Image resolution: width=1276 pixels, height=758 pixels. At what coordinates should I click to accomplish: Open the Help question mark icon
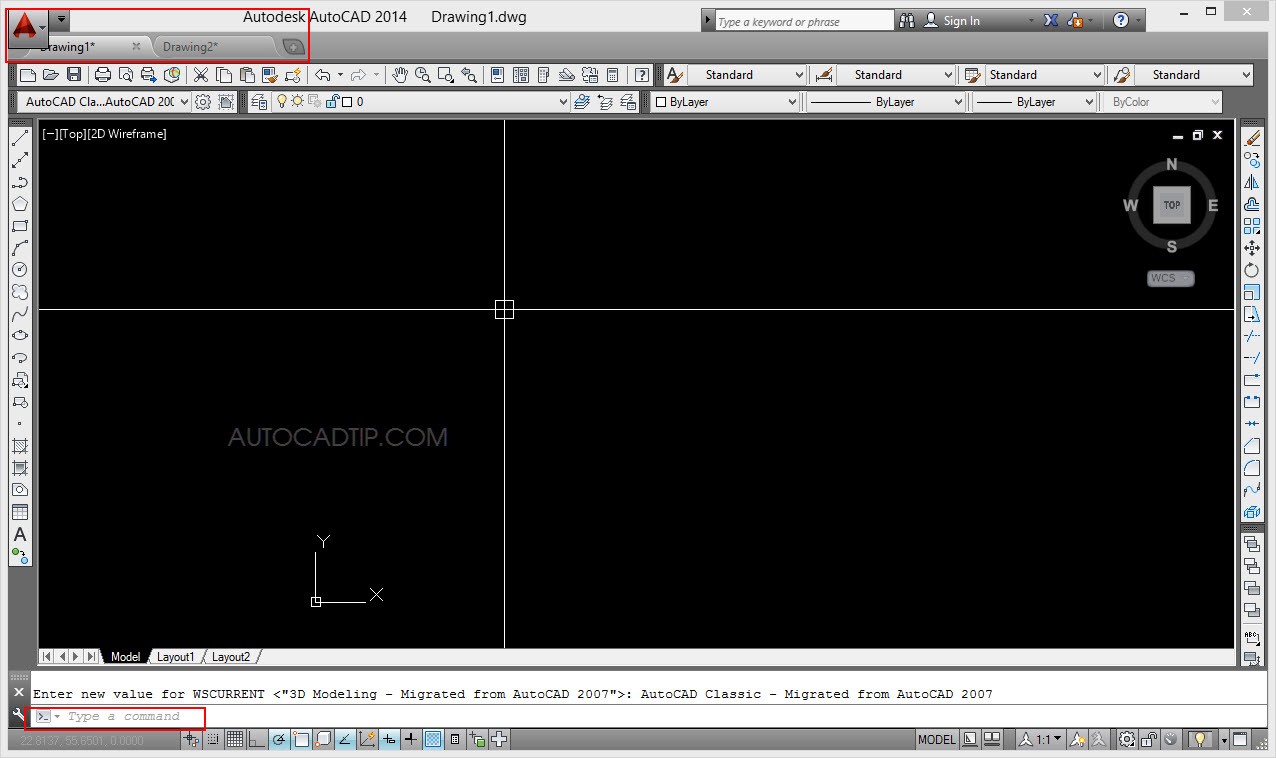pyautogui.click(x=643, y=75)
